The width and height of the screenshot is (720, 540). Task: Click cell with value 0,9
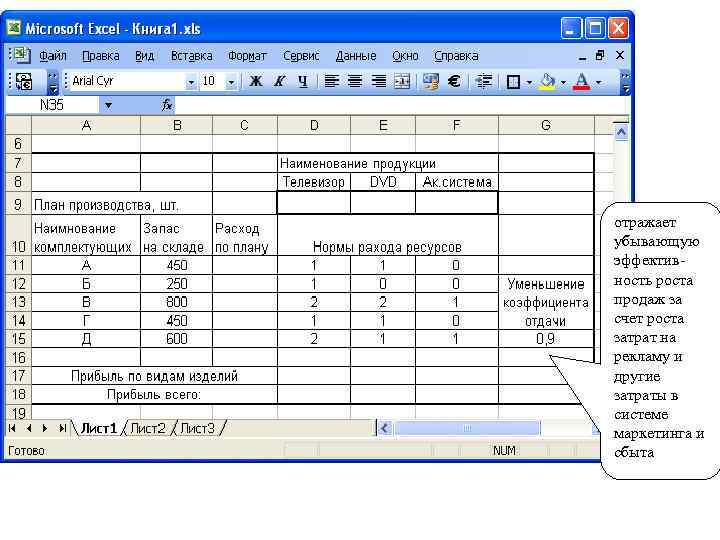pyautogui.click(x=546, y=339)
